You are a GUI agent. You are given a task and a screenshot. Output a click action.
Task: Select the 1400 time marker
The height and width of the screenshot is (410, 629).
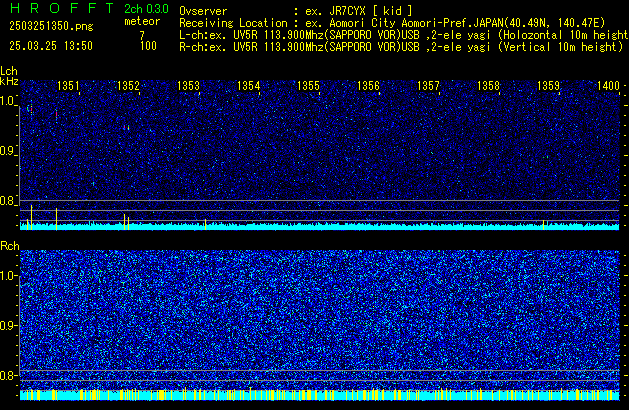coord(608,86)
